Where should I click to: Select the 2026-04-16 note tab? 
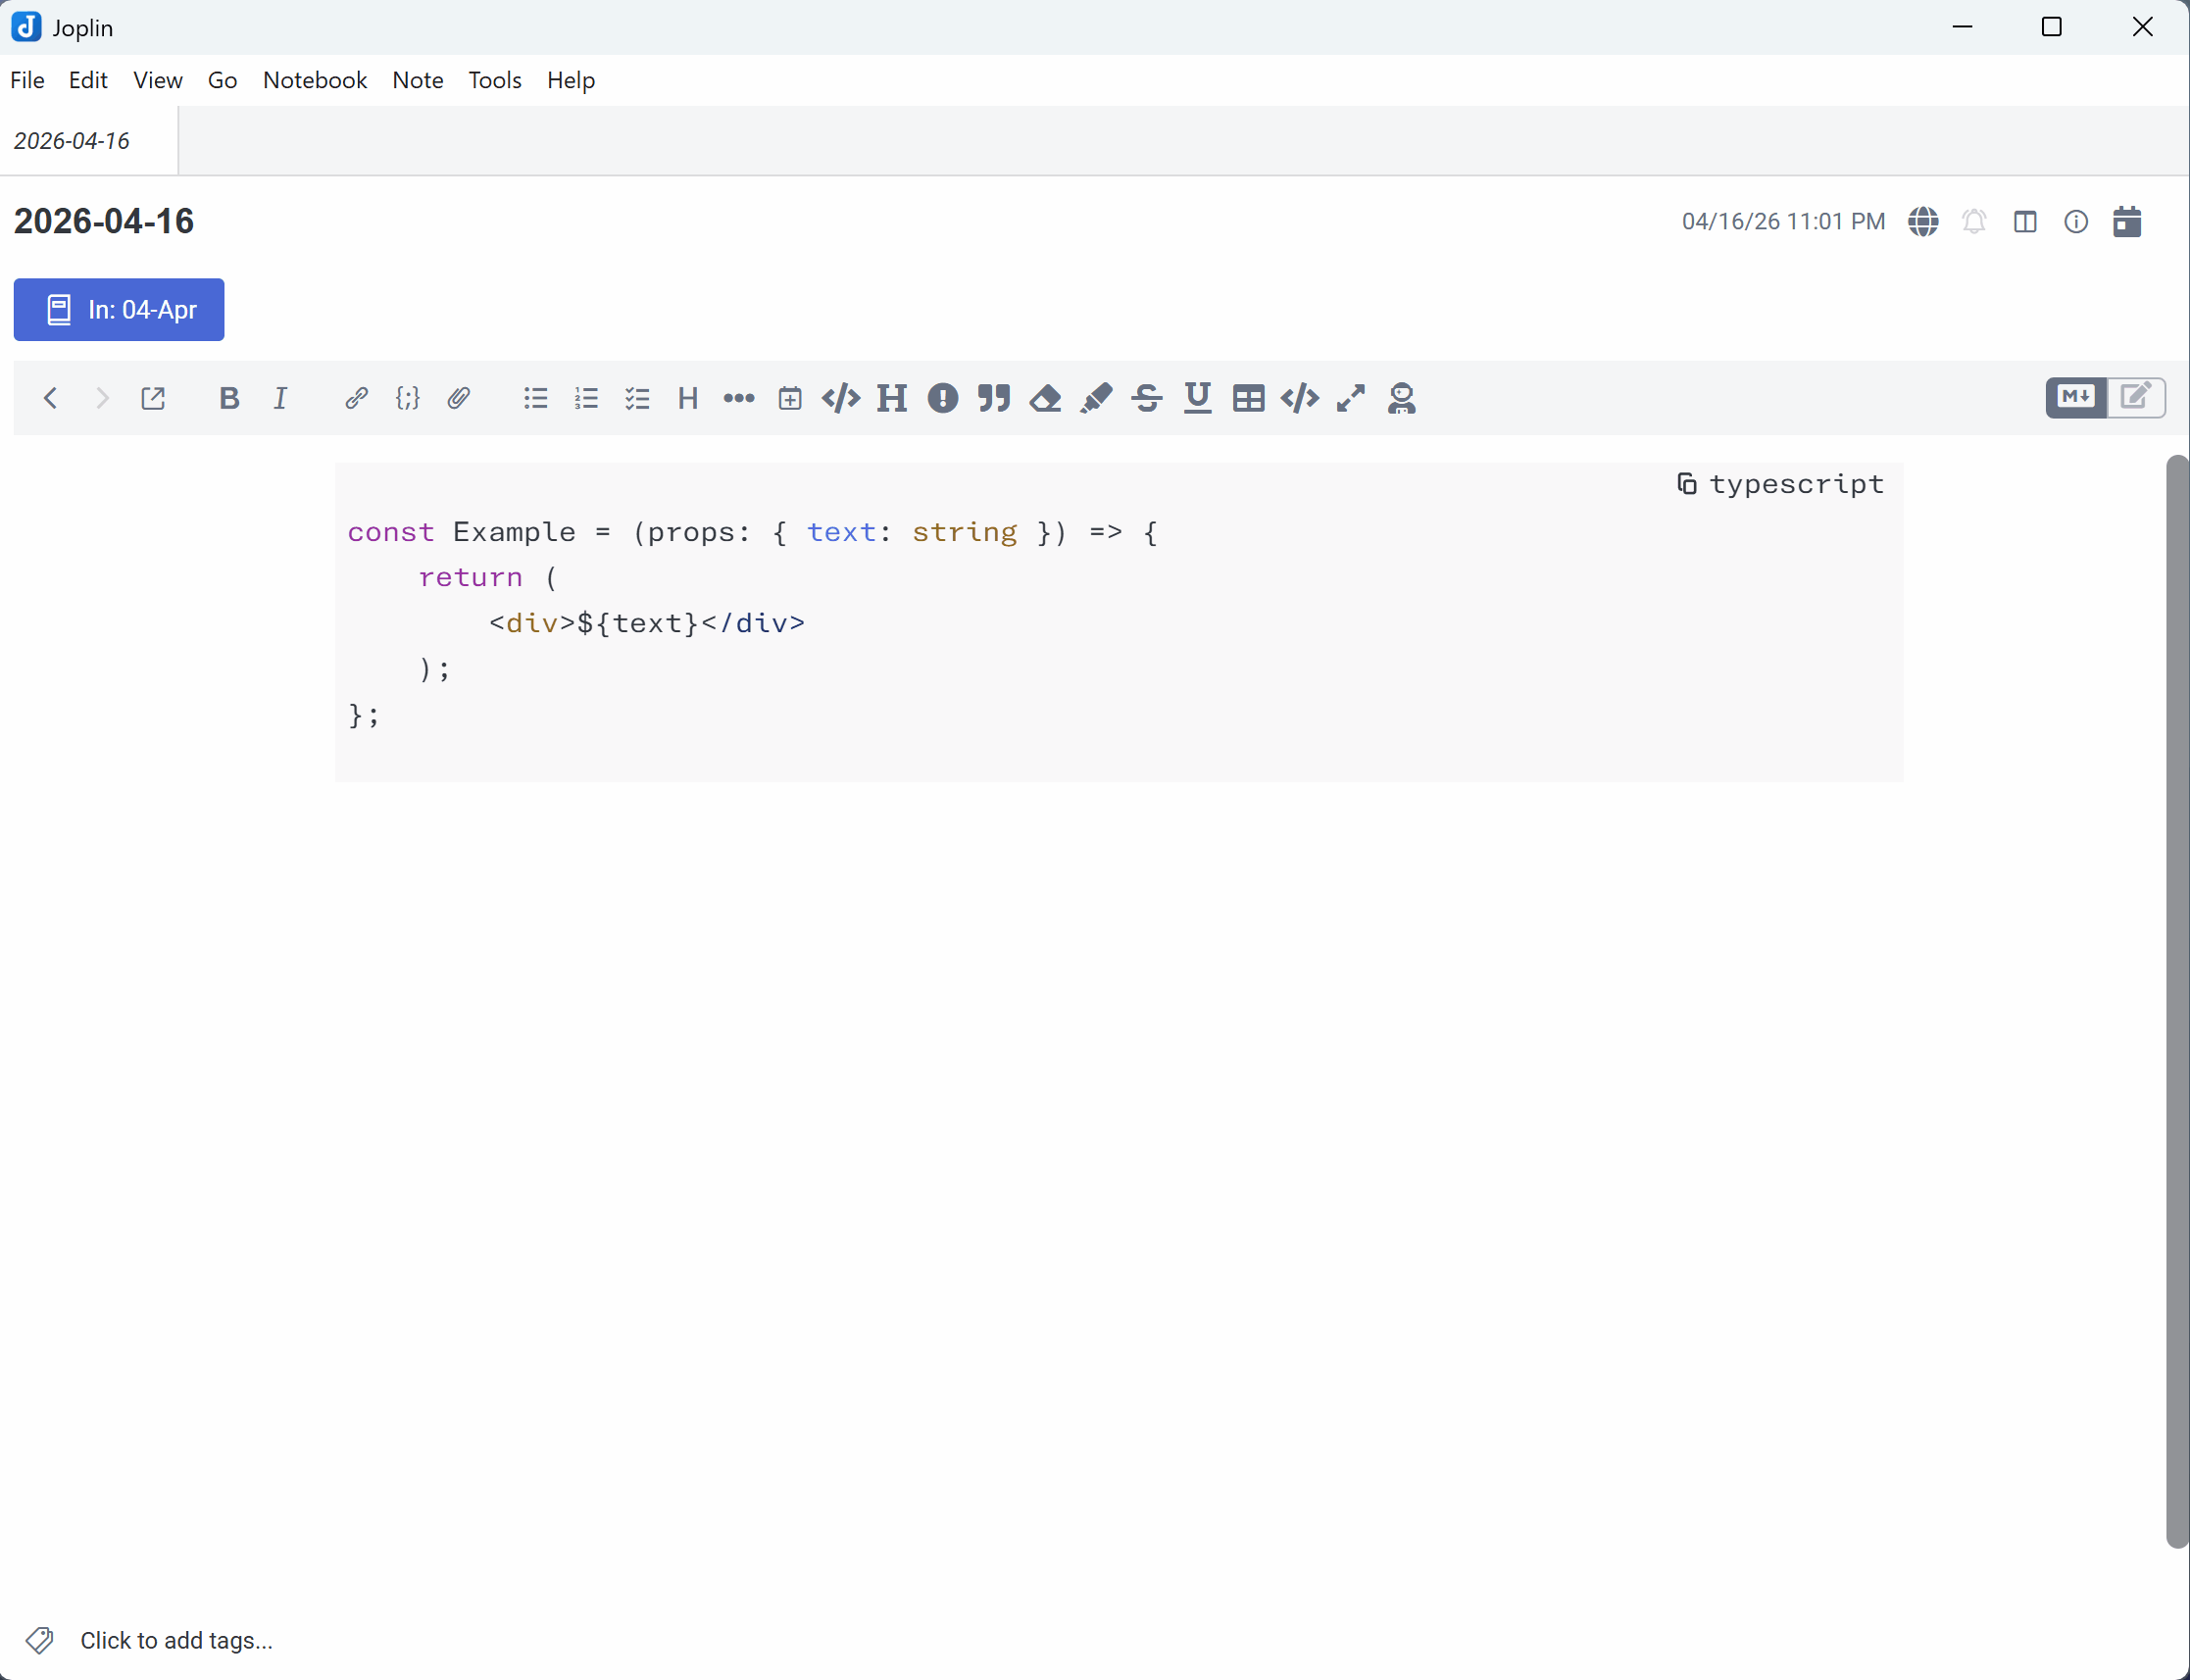[x=72, y=141]
